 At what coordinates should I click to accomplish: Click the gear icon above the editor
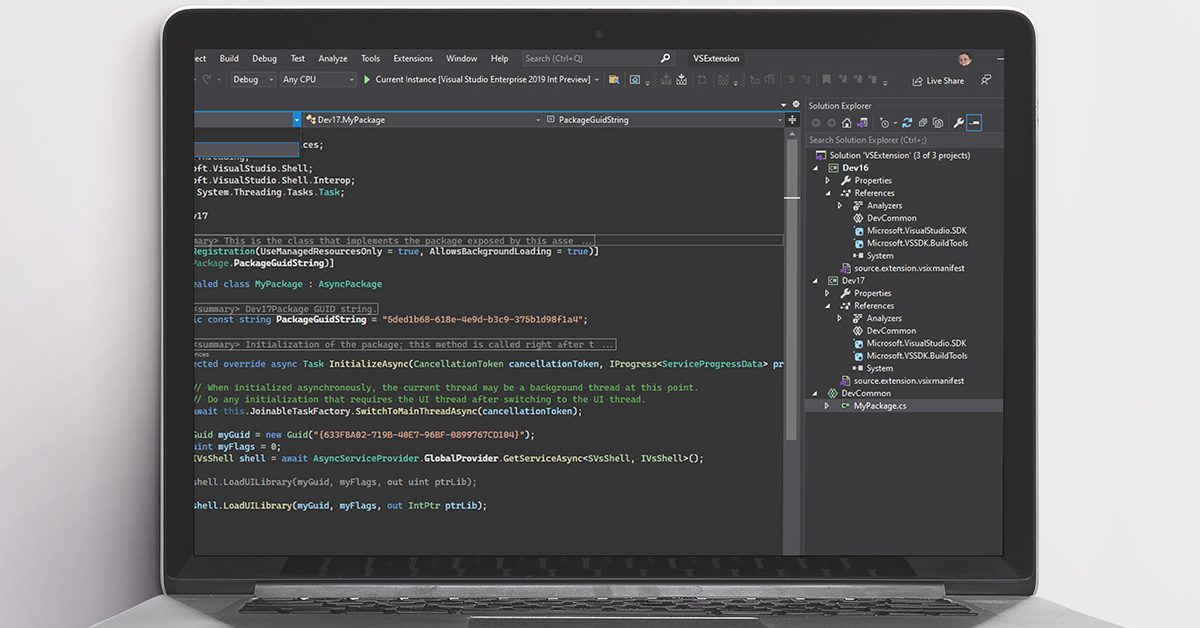tap(796, 104)
